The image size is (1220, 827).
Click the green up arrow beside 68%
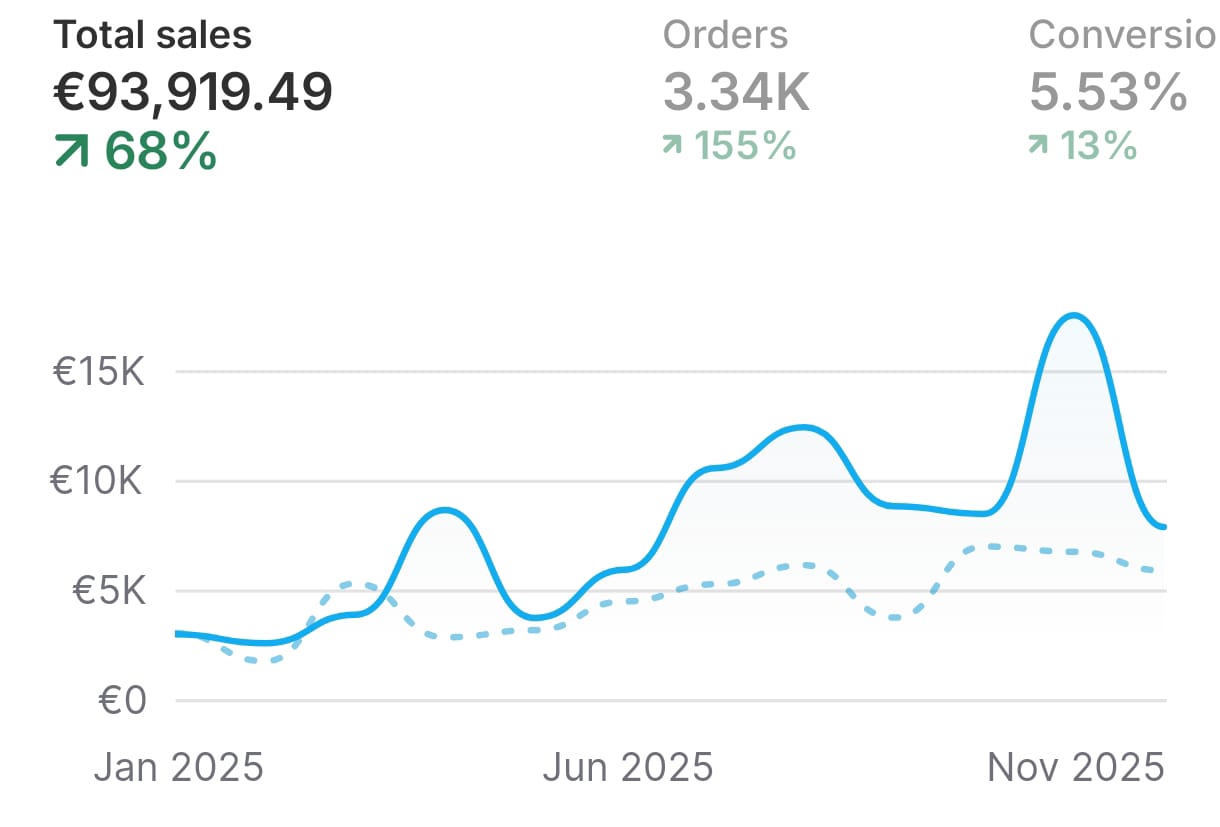tap(71, 150)
